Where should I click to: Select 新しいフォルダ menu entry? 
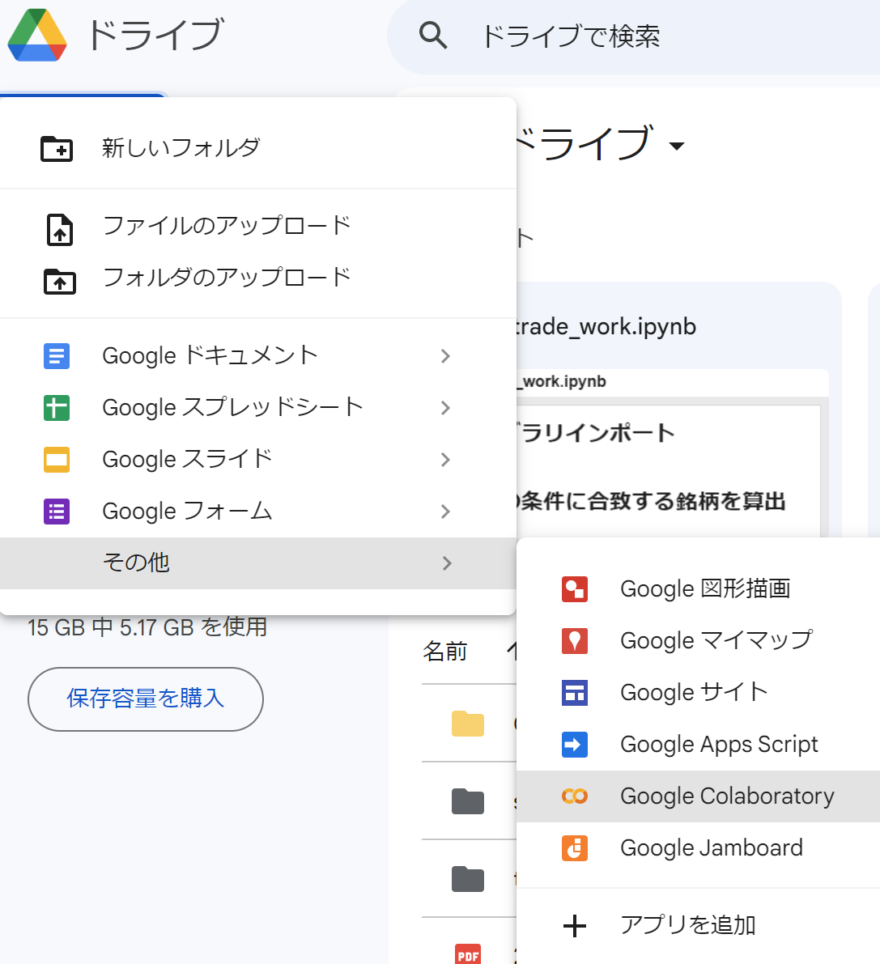tap(258, 148)
